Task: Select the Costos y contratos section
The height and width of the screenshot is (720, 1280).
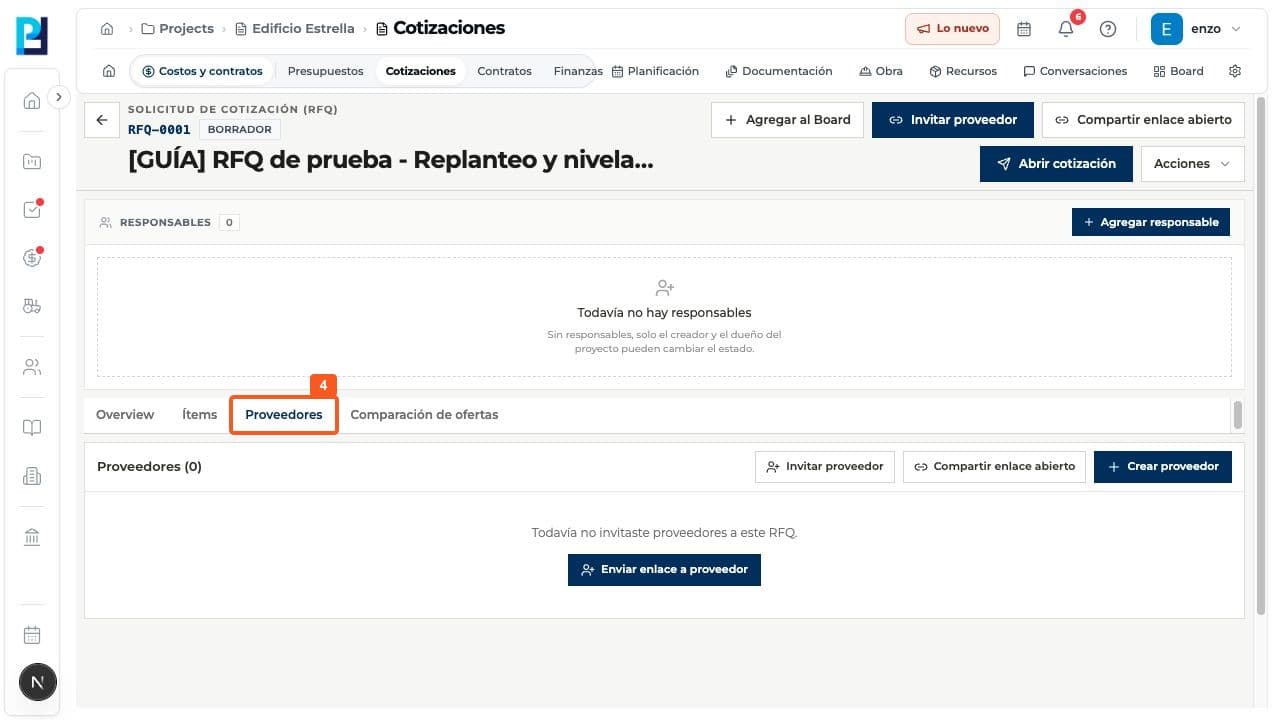Action: click(203, 71)
